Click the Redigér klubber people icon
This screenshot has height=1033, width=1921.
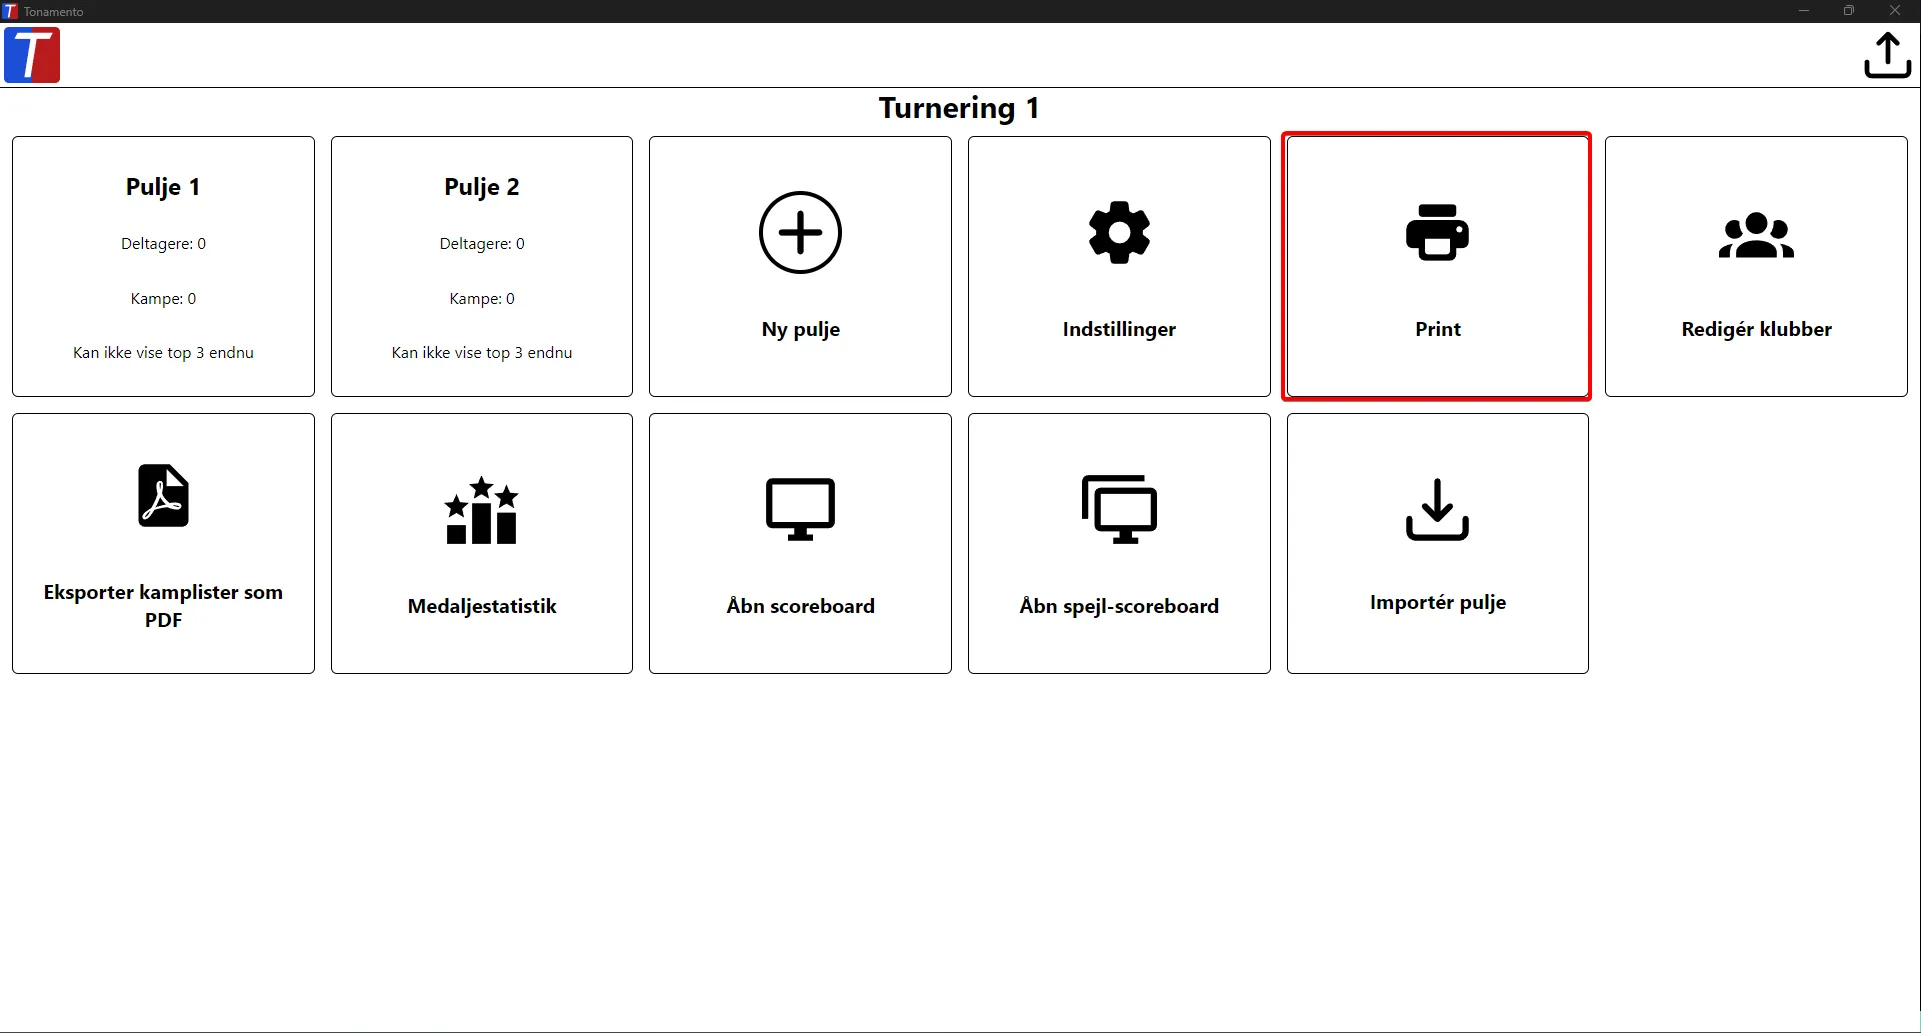1756,236
